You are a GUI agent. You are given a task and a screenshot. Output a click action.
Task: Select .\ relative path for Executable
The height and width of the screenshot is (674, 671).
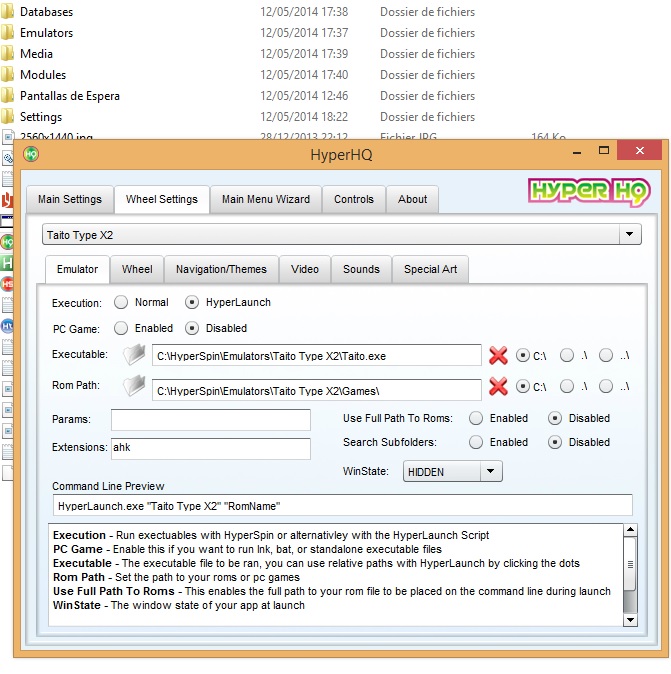tap(567, 355)
